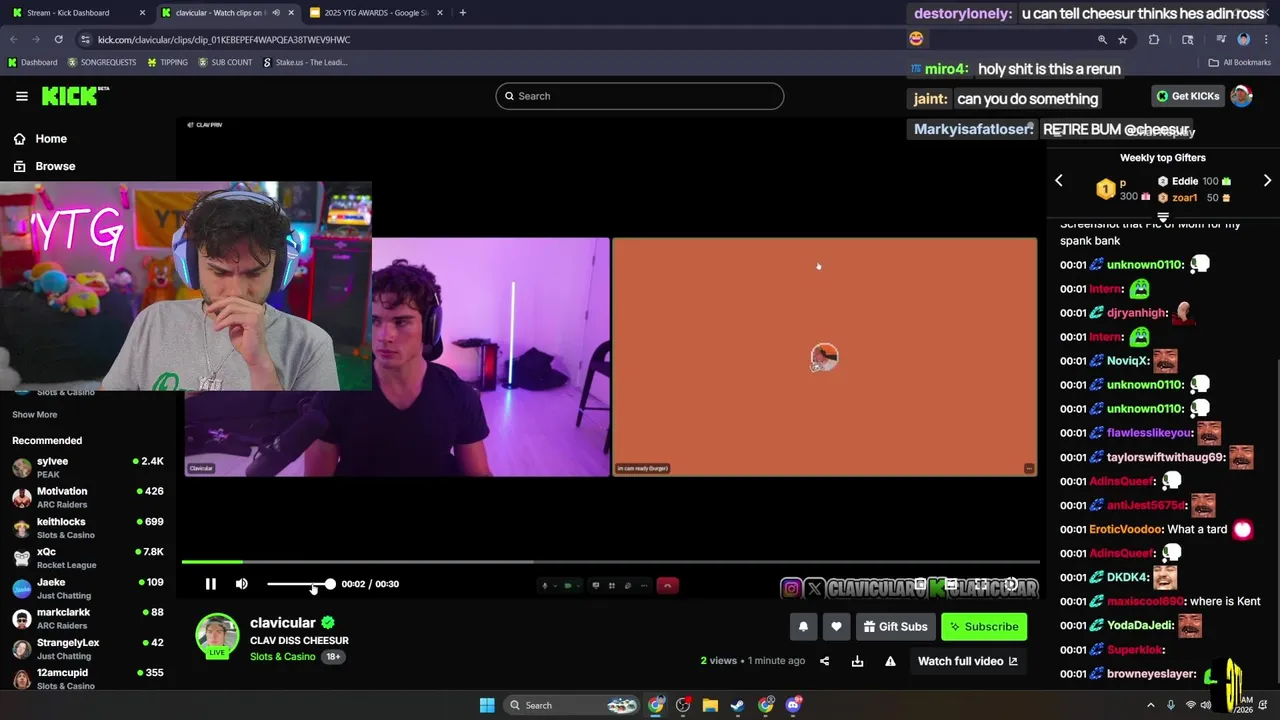This screenshot has width=1280, height=720.
Task: Click the green Subscribe button
Action: click(x=984, y=627)
